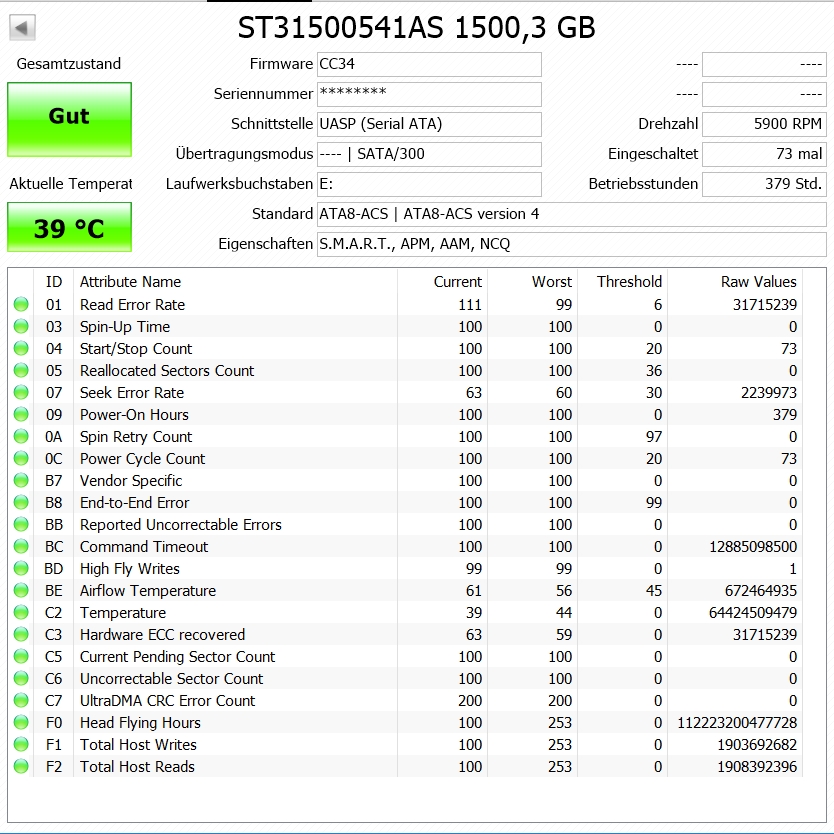
Task: Click the green Gut health status button
Action: pos(69,119)
